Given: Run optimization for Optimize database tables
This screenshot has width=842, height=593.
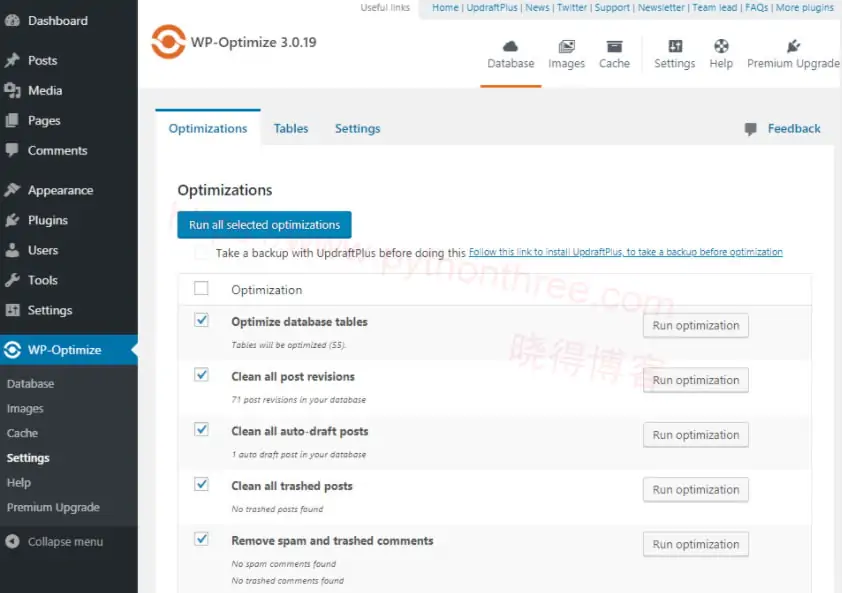Looking at the screenshot, I should (x=695, y=326).
